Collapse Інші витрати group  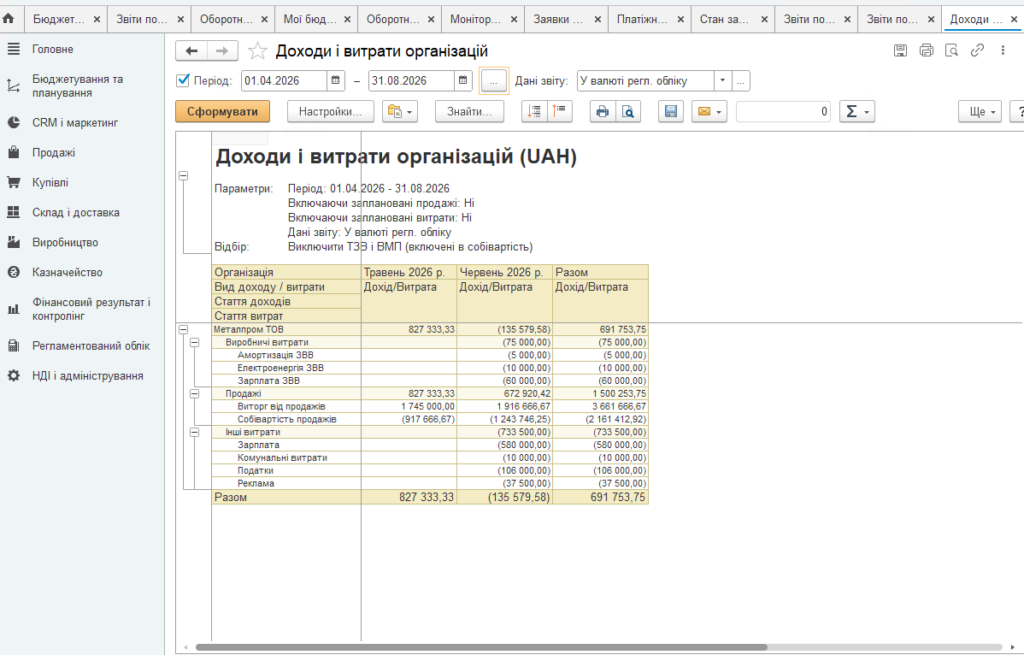coord(195,432)
